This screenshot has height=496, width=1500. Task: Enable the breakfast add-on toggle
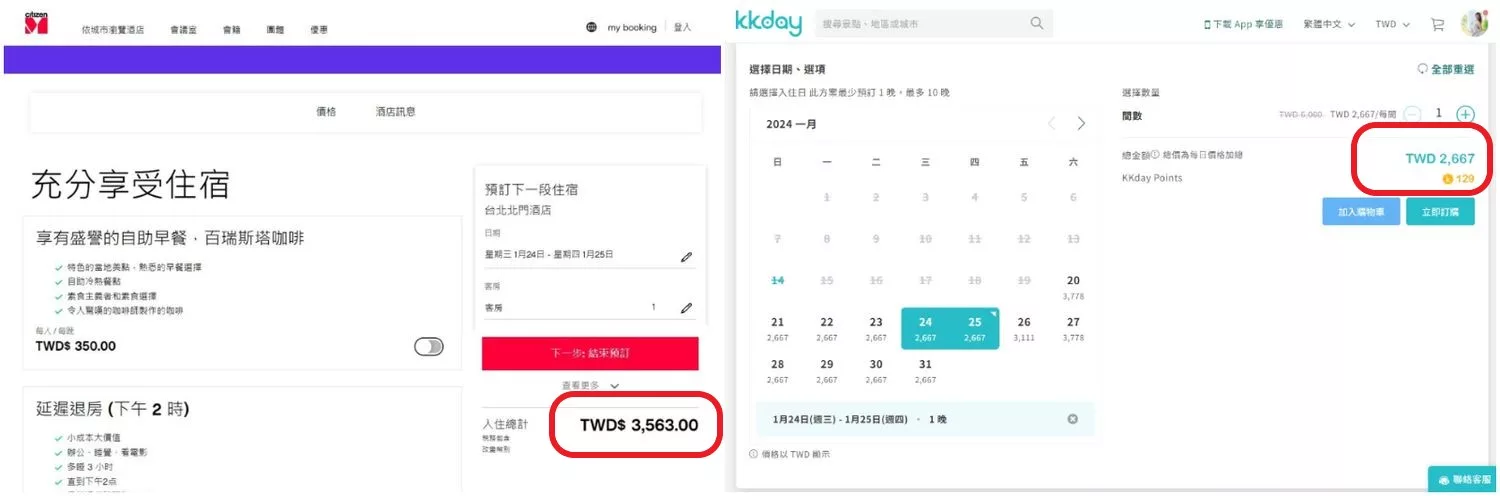pos(428,346)
